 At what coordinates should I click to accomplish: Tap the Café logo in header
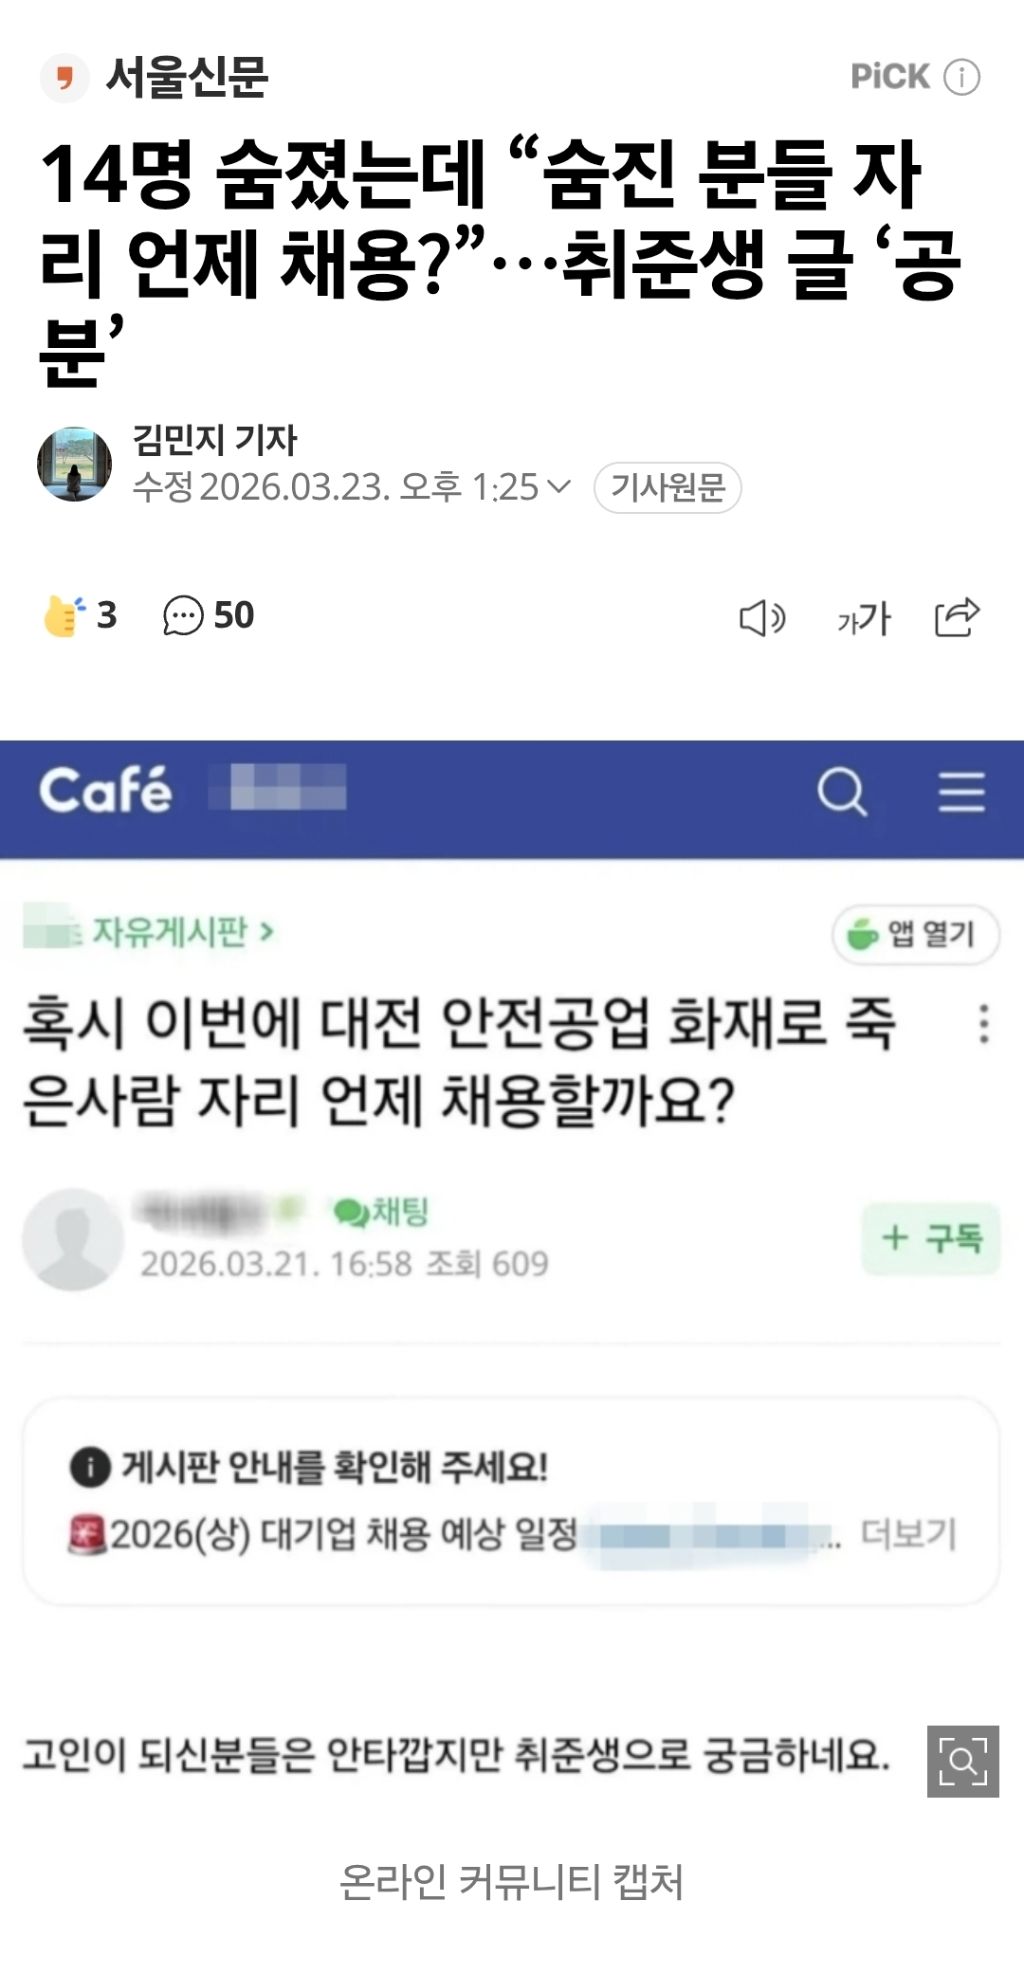click(x=105, y=790)
